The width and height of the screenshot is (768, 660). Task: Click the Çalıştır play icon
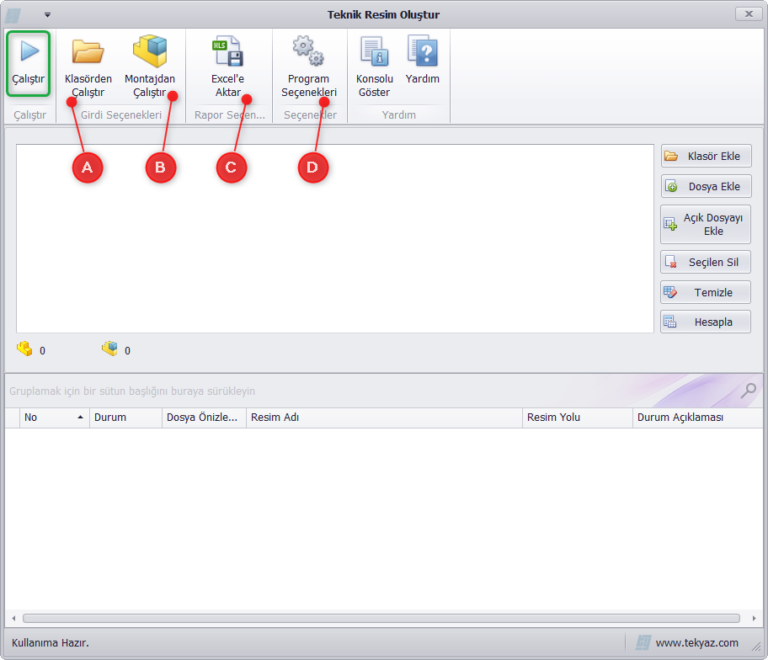(x=29, y=51)
